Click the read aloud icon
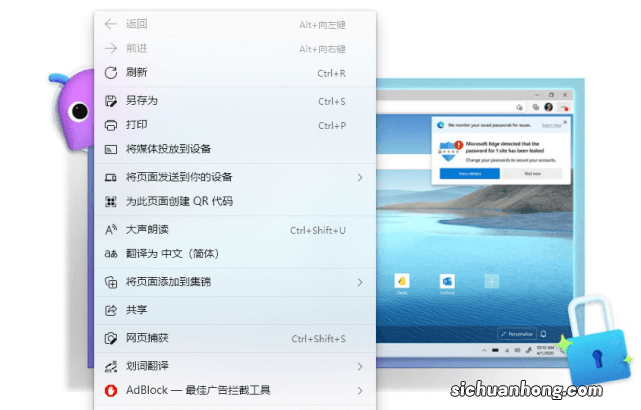 111,230
